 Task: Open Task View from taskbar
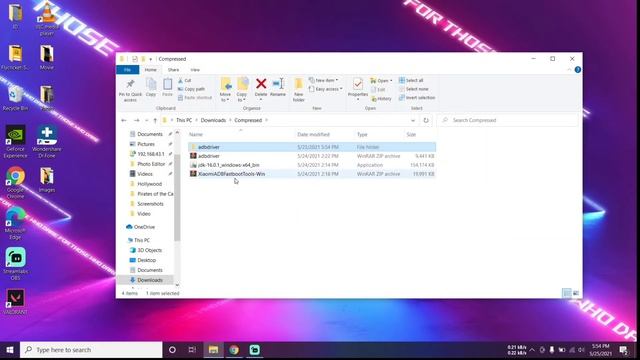tap(192, 350)
